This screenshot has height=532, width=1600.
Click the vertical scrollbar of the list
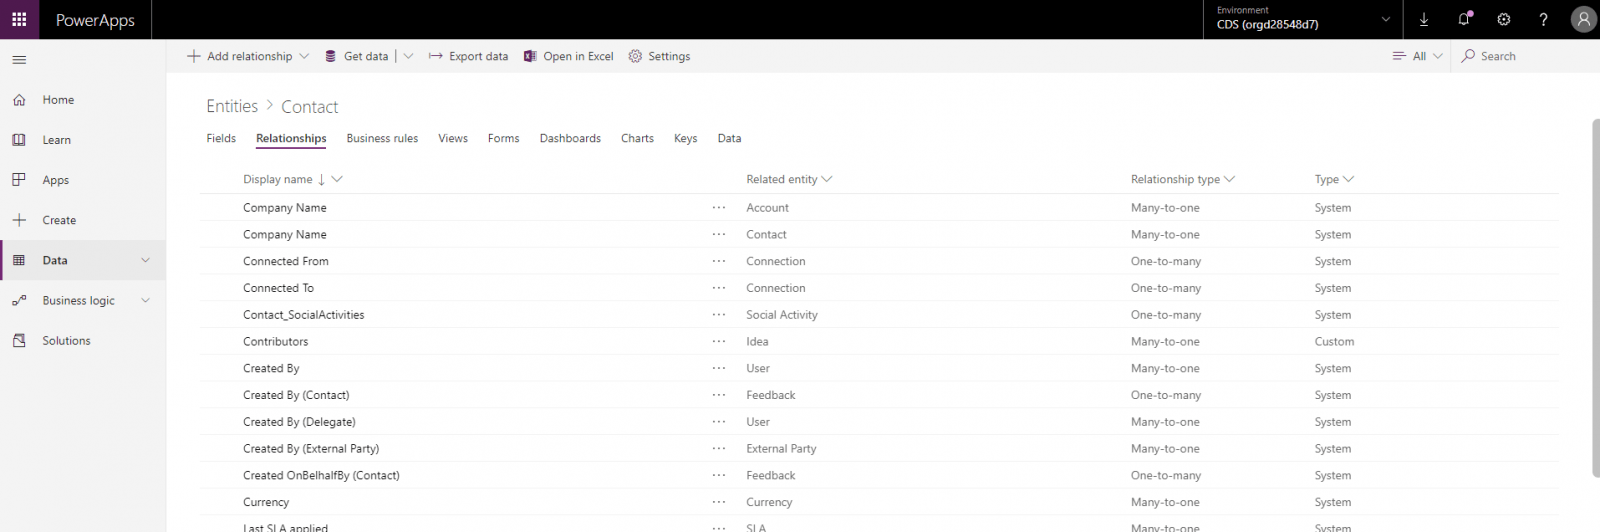(1595, 297)
